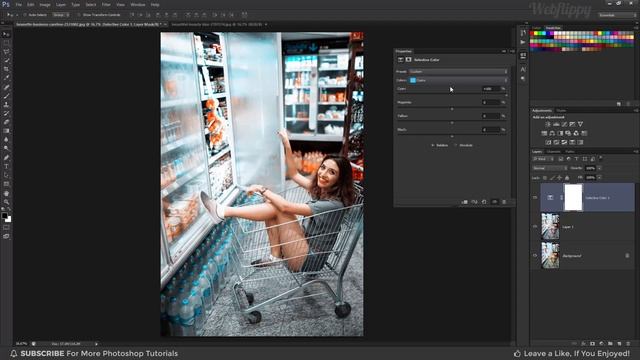The height and width of the screenshot is (360, 640).
Task: Add a Curves adjustment
Action: [x=564, y=124]
